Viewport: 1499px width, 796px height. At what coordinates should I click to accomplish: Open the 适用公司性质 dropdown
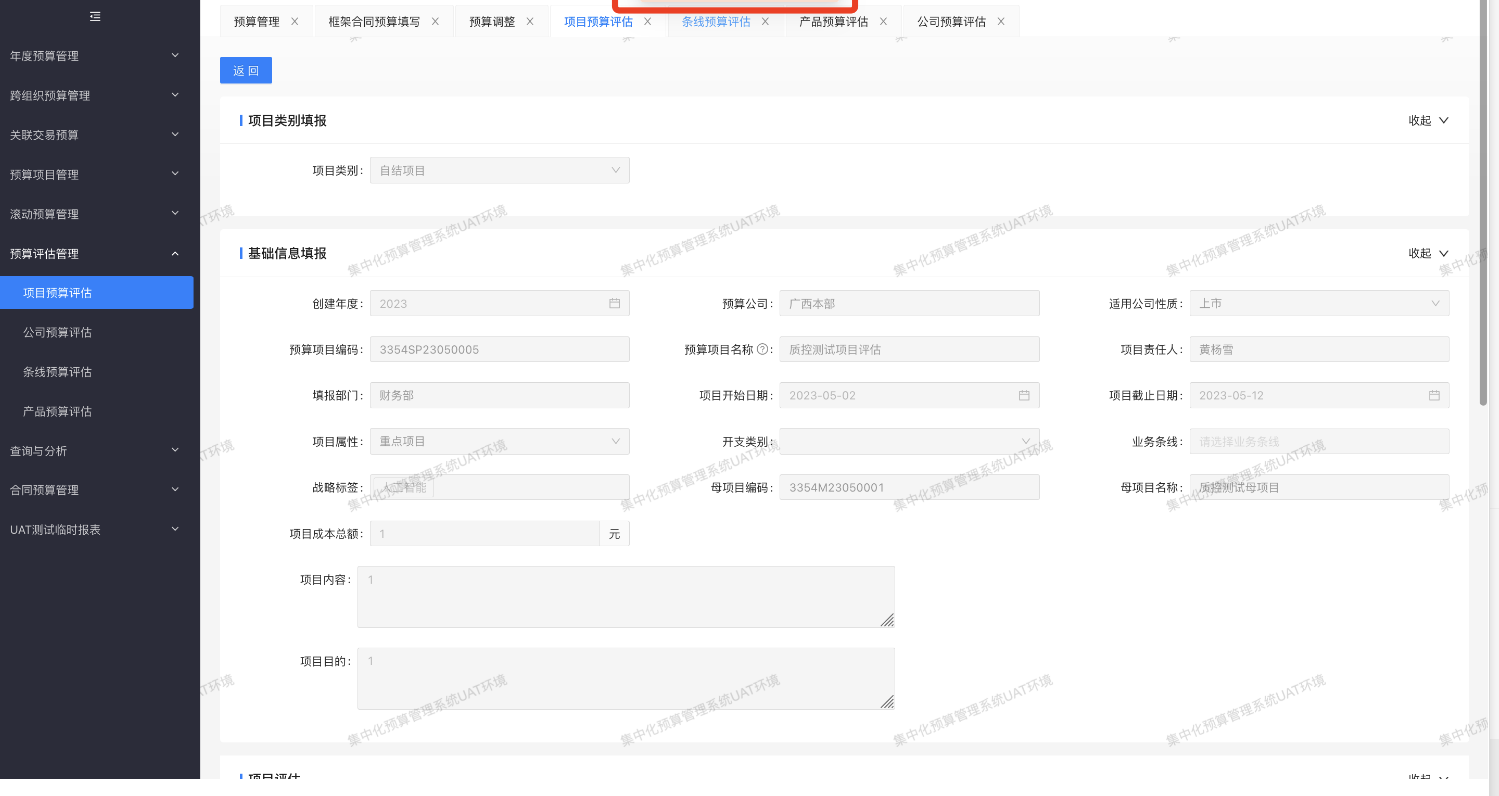1319,303
